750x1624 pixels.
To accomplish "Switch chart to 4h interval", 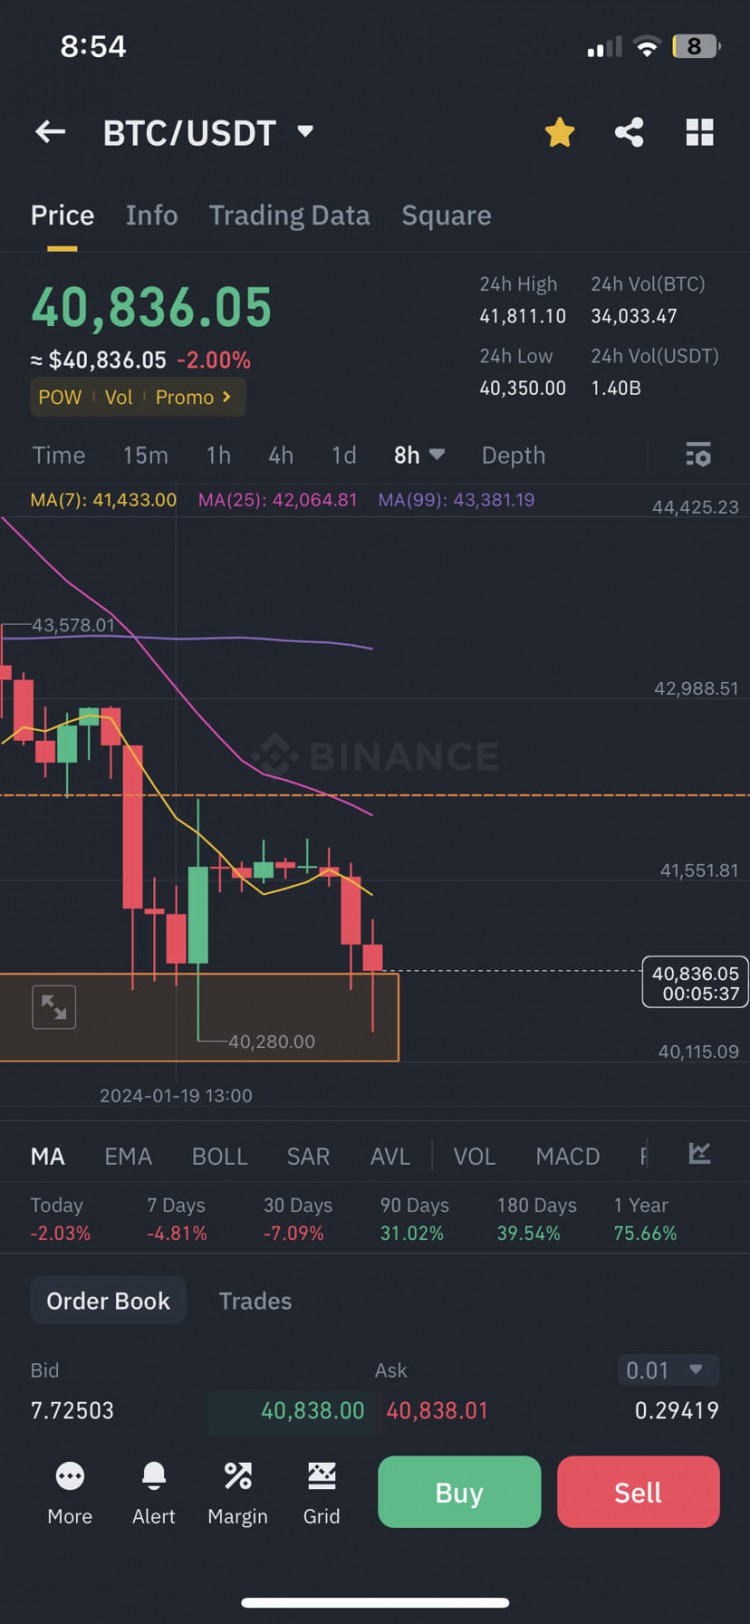I will [280, 455].
